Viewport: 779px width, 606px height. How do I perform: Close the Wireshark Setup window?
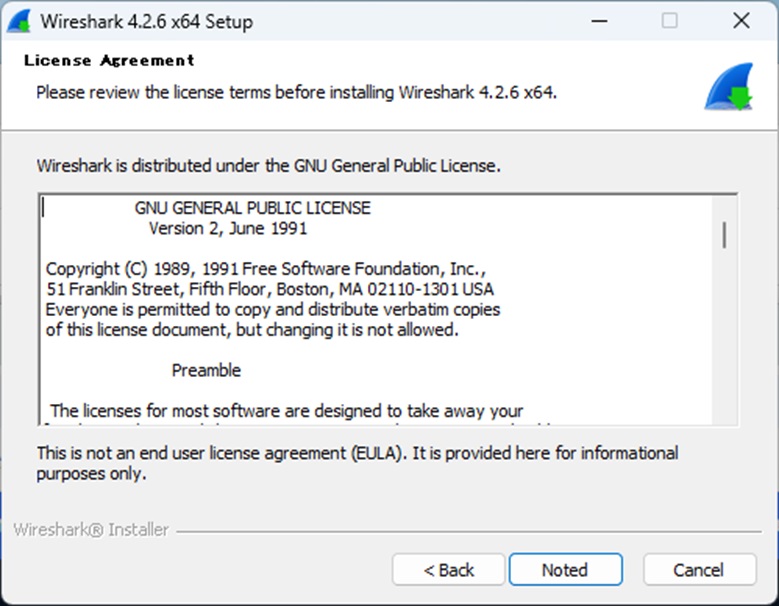tap(740, 21)
